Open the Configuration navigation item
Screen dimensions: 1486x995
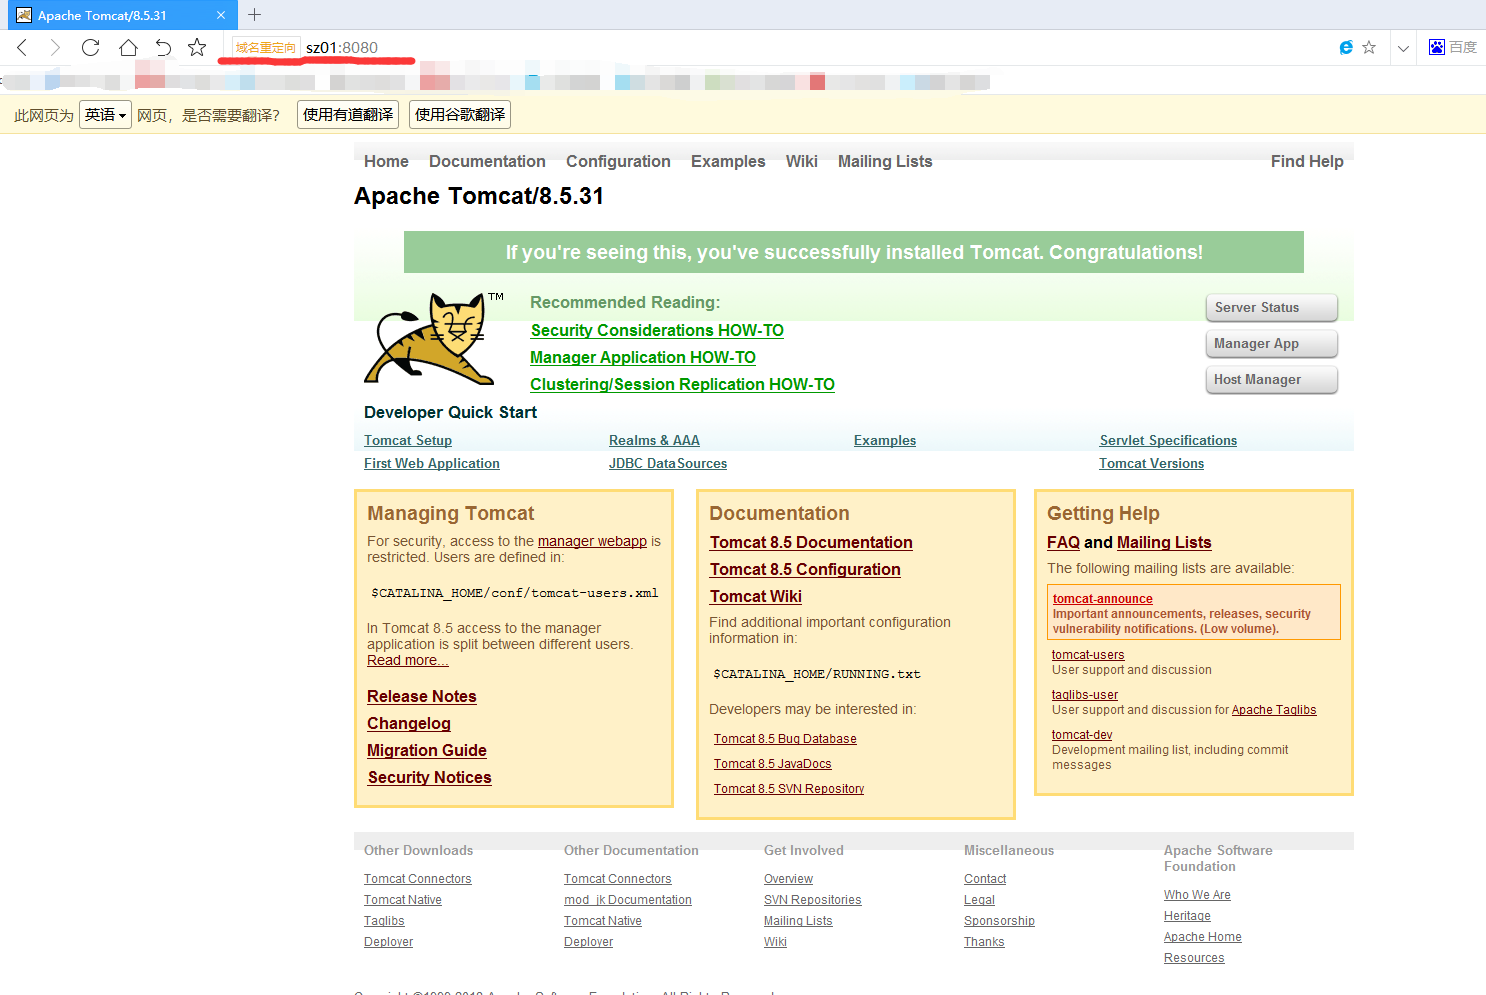618,161
